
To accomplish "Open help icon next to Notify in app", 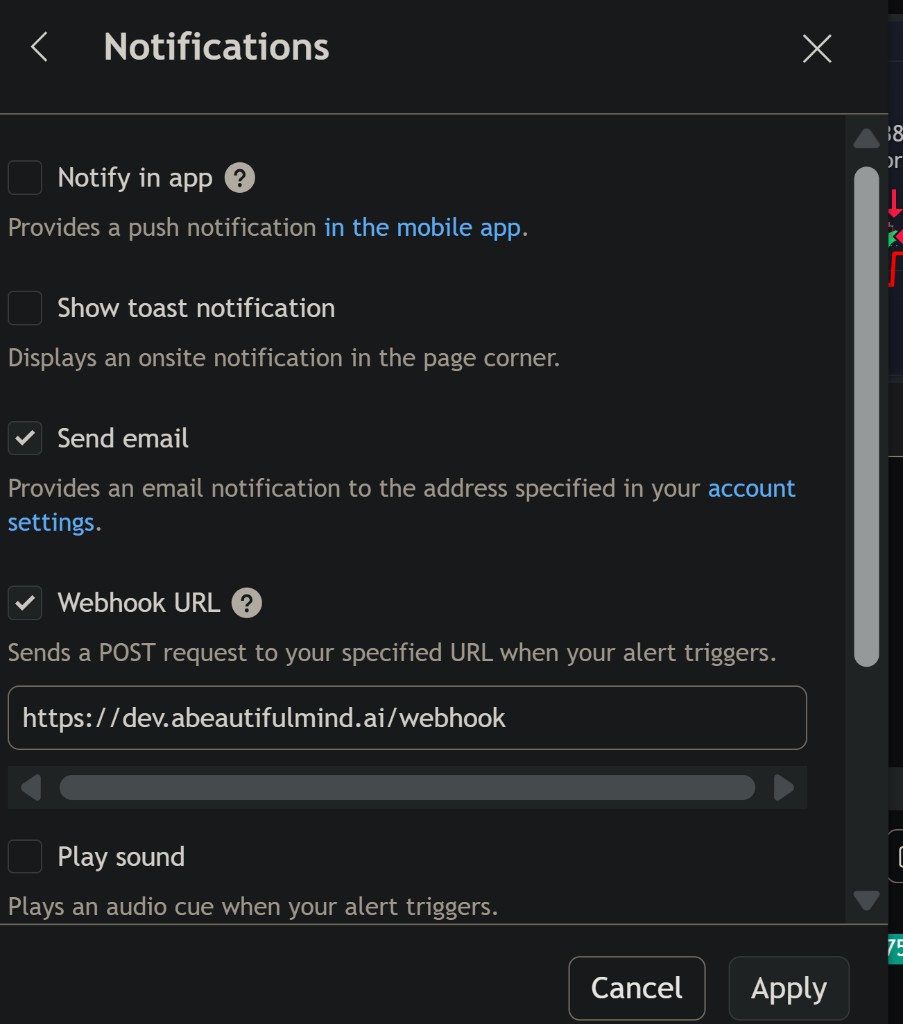I will tap(240, 178).
